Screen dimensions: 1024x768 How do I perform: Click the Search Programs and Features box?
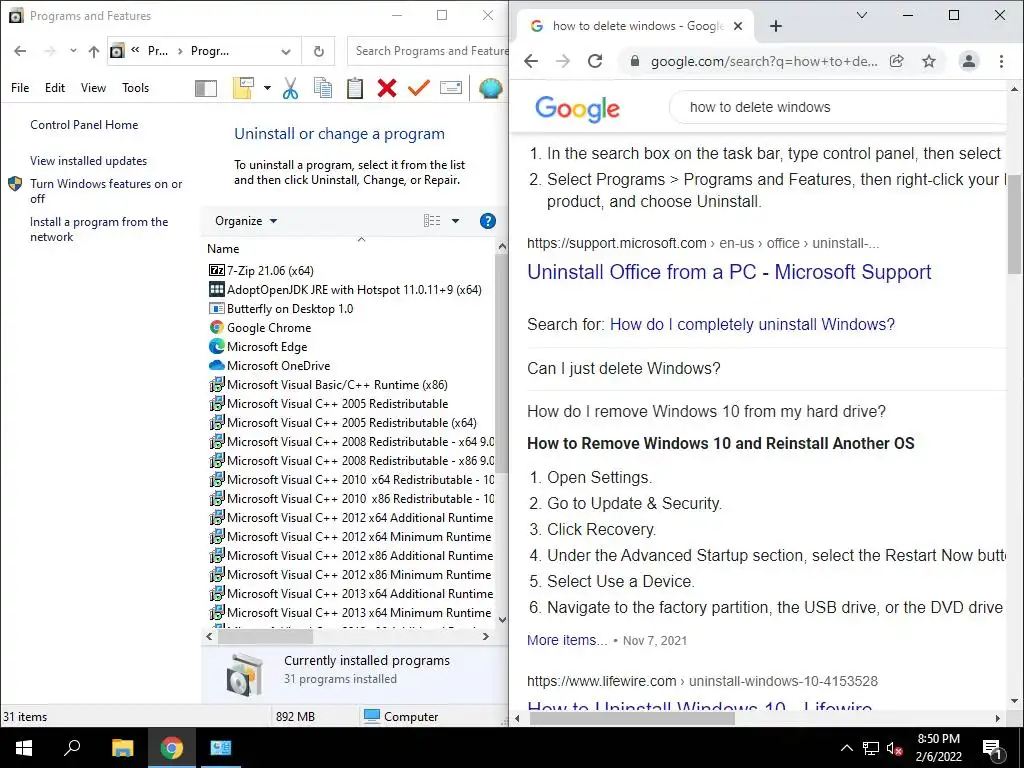pyautogui.click(x=428, y=51)
